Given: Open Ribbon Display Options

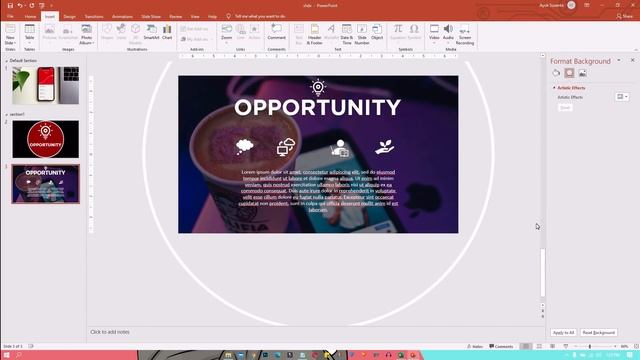Looking at the screenshot, I should (x=587, y=5).
